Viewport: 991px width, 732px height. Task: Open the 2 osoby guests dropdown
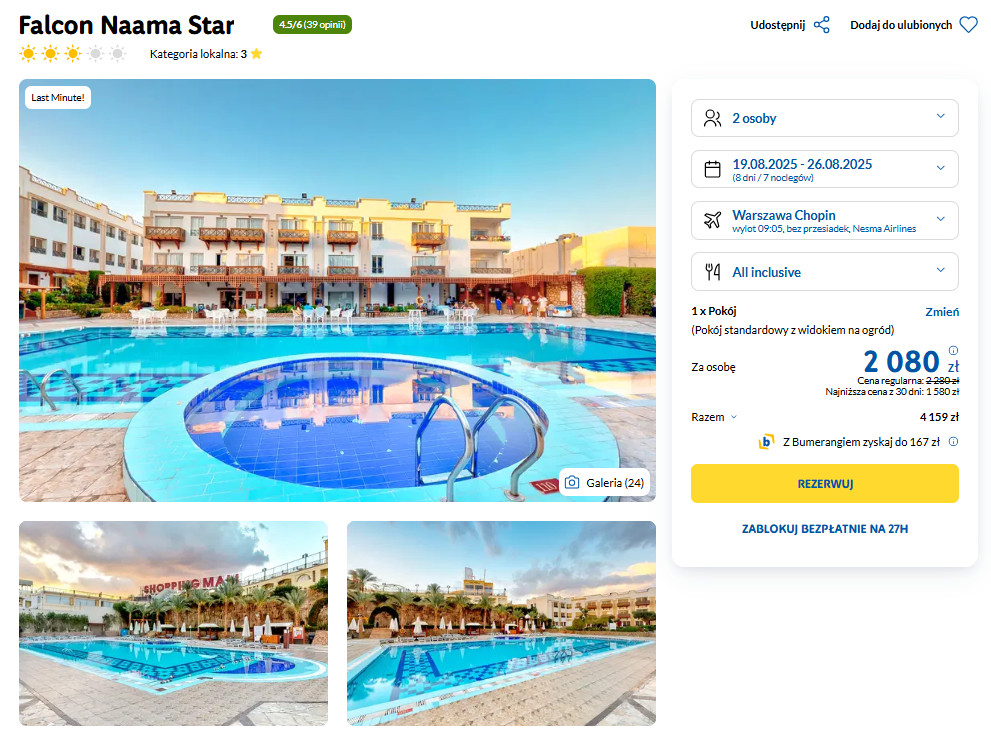coord(825,118)
